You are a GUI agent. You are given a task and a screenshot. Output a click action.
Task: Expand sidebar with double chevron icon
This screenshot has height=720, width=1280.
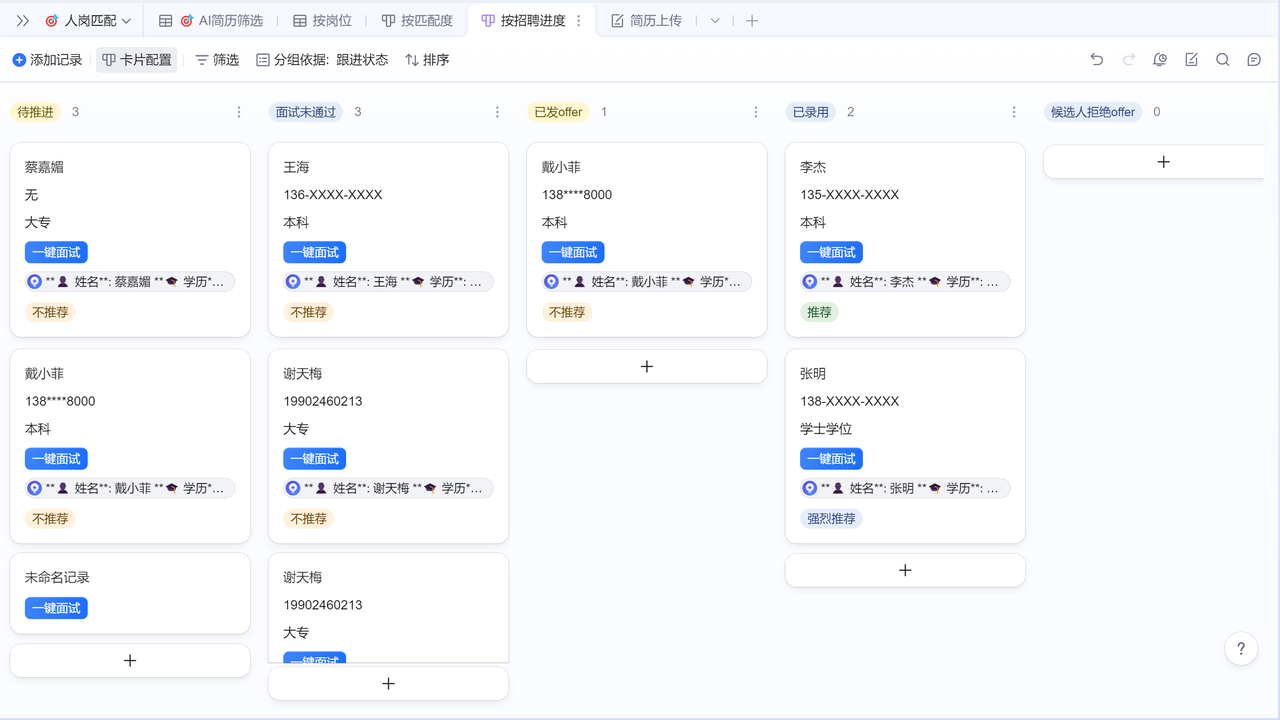tap(23, 20)
